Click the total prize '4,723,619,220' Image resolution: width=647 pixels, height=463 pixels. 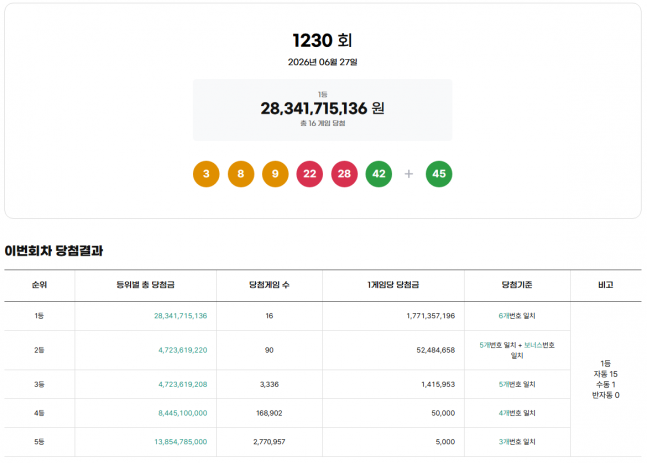click(183, 350)
